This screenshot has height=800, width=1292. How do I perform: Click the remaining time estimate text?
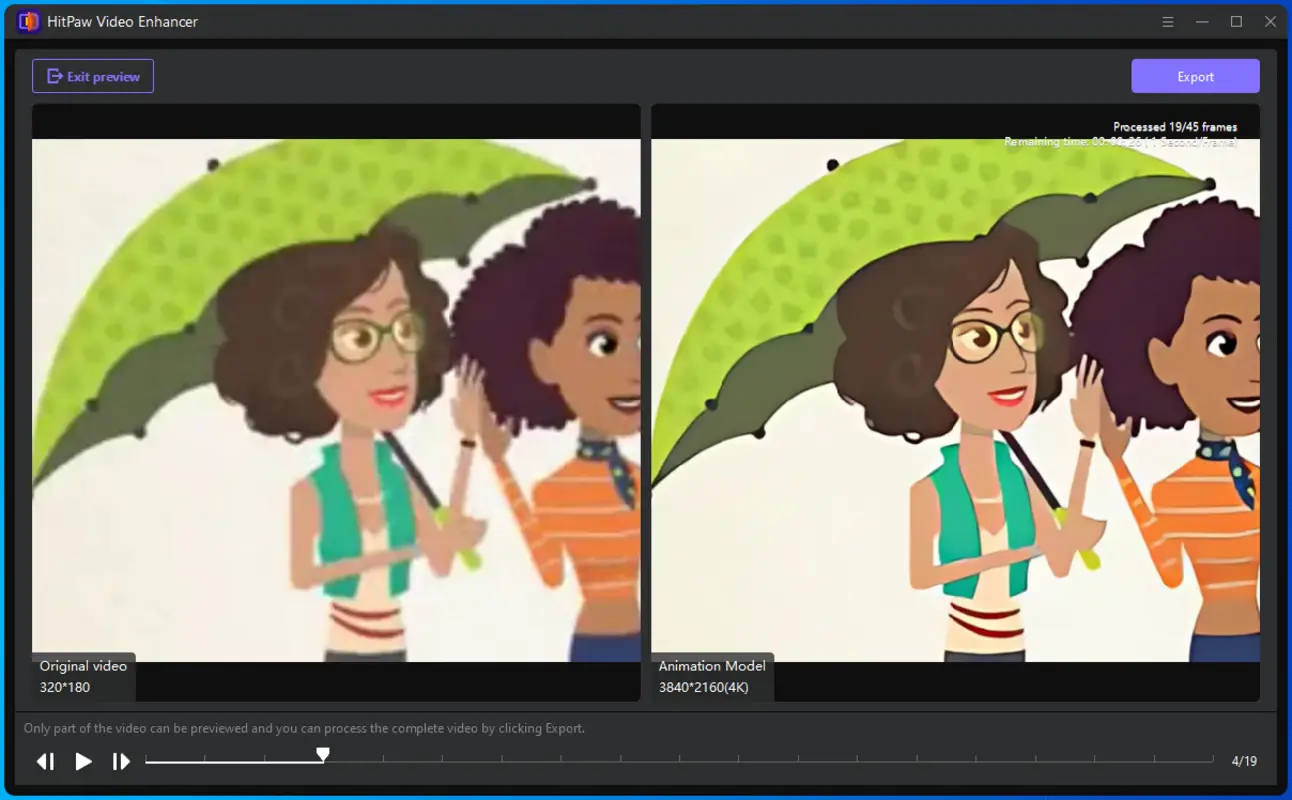click(1120, 141)
